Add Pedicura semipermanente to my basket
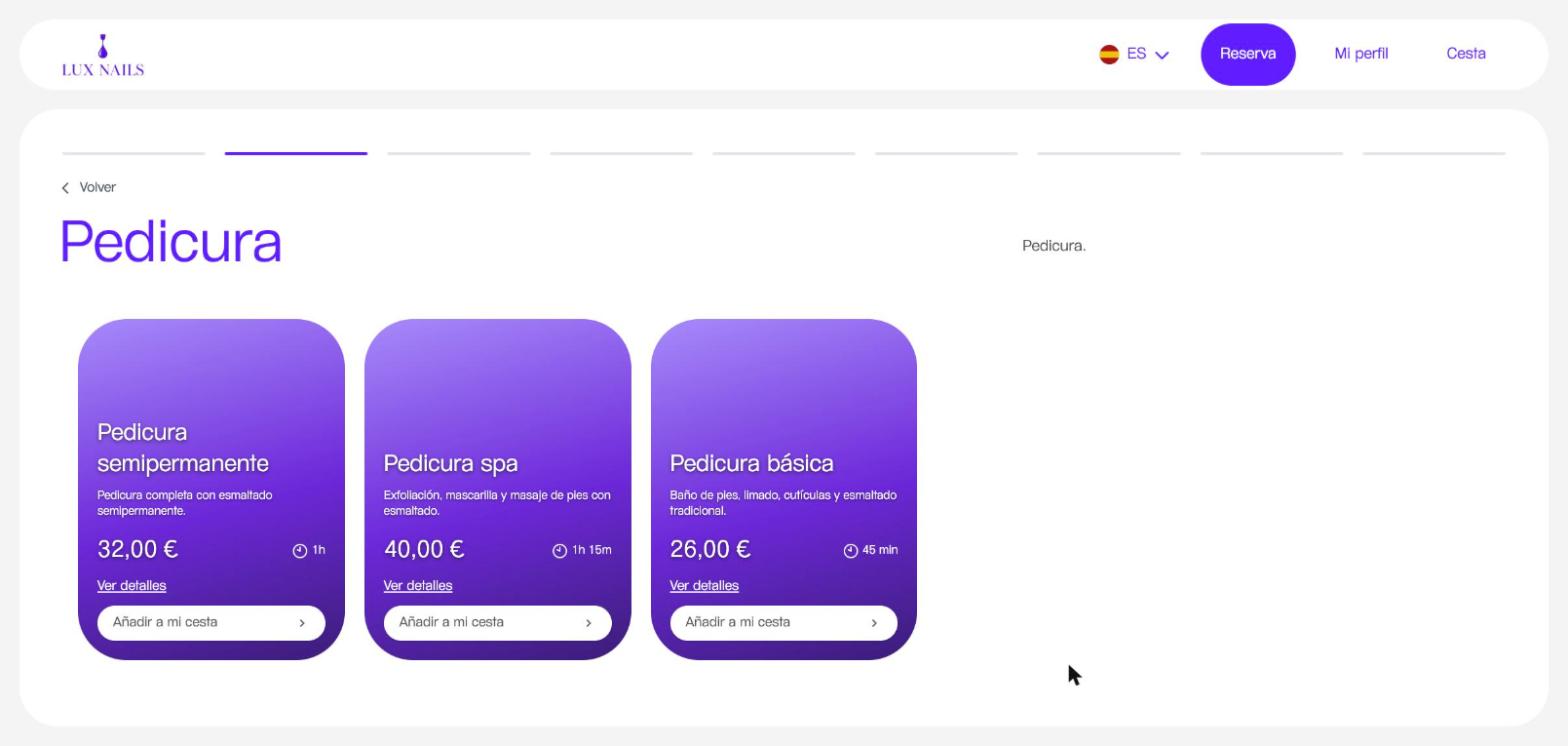The image size is (1568, 746). pos(211,622)
